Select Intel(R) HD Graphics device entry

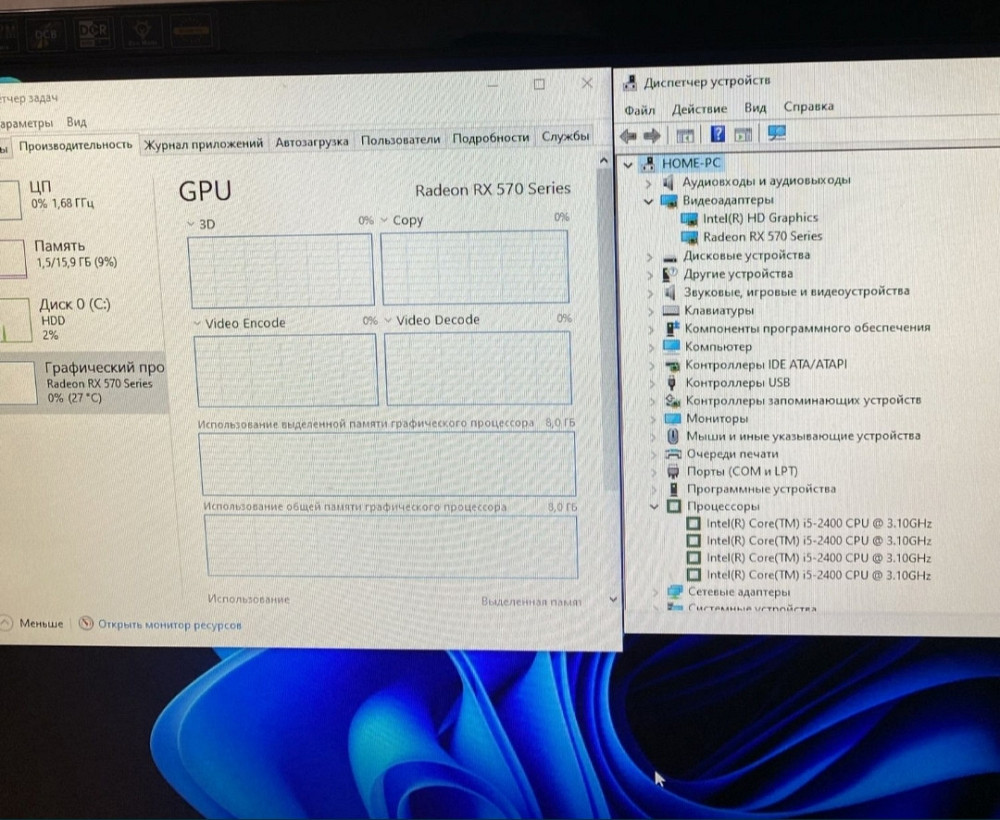[759, 218]
